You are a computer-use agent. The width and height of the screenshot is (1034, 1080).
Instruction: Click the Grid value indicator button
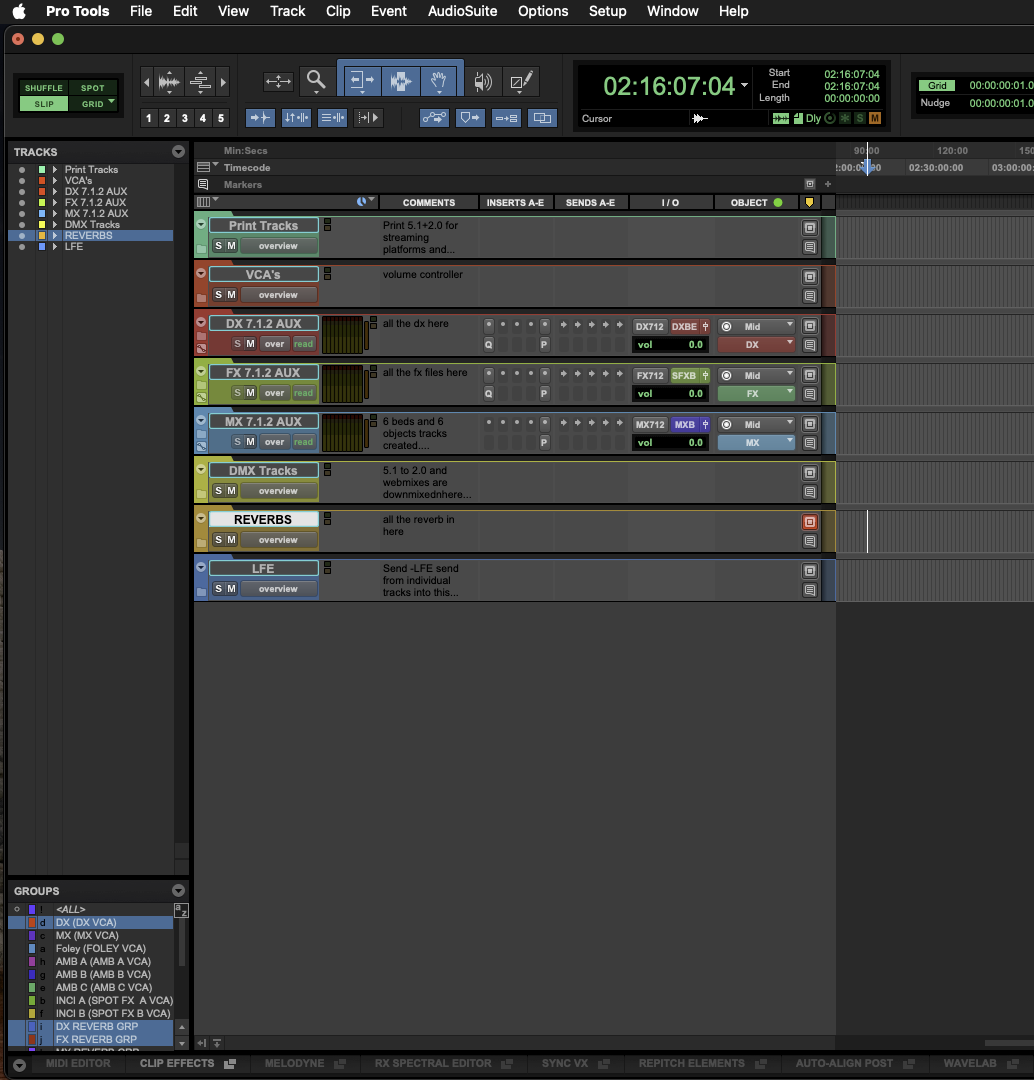pyautogui.click(x=937, y=85)
